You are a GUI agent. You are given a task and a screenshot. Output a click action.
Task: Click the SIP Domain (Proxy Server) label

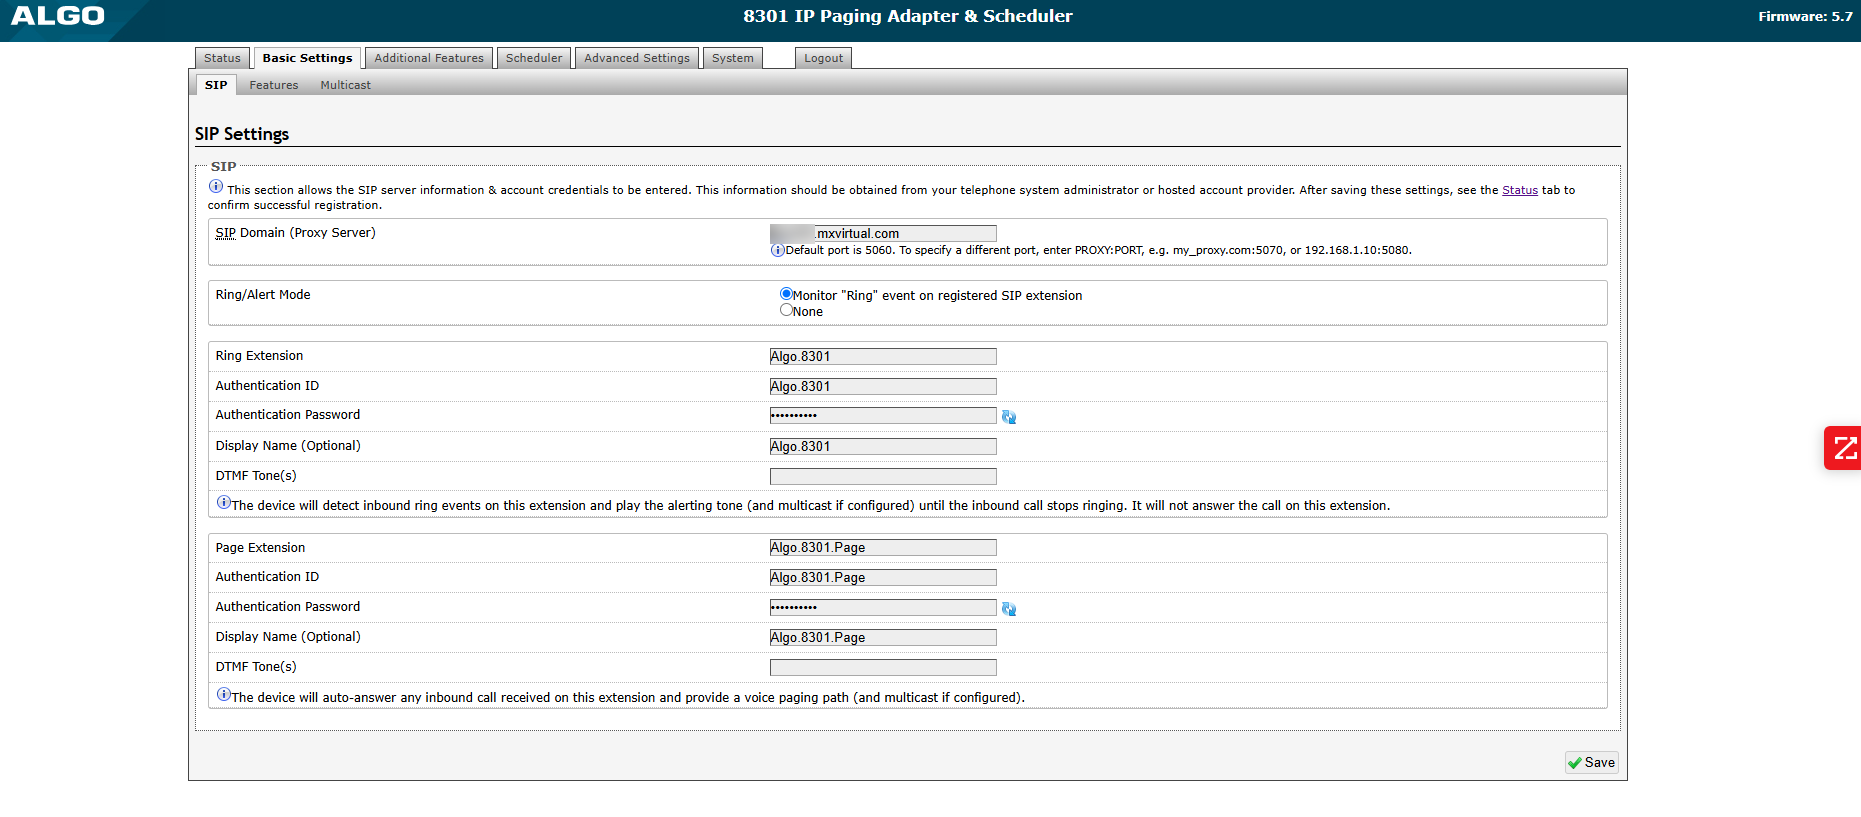point(296,233)
